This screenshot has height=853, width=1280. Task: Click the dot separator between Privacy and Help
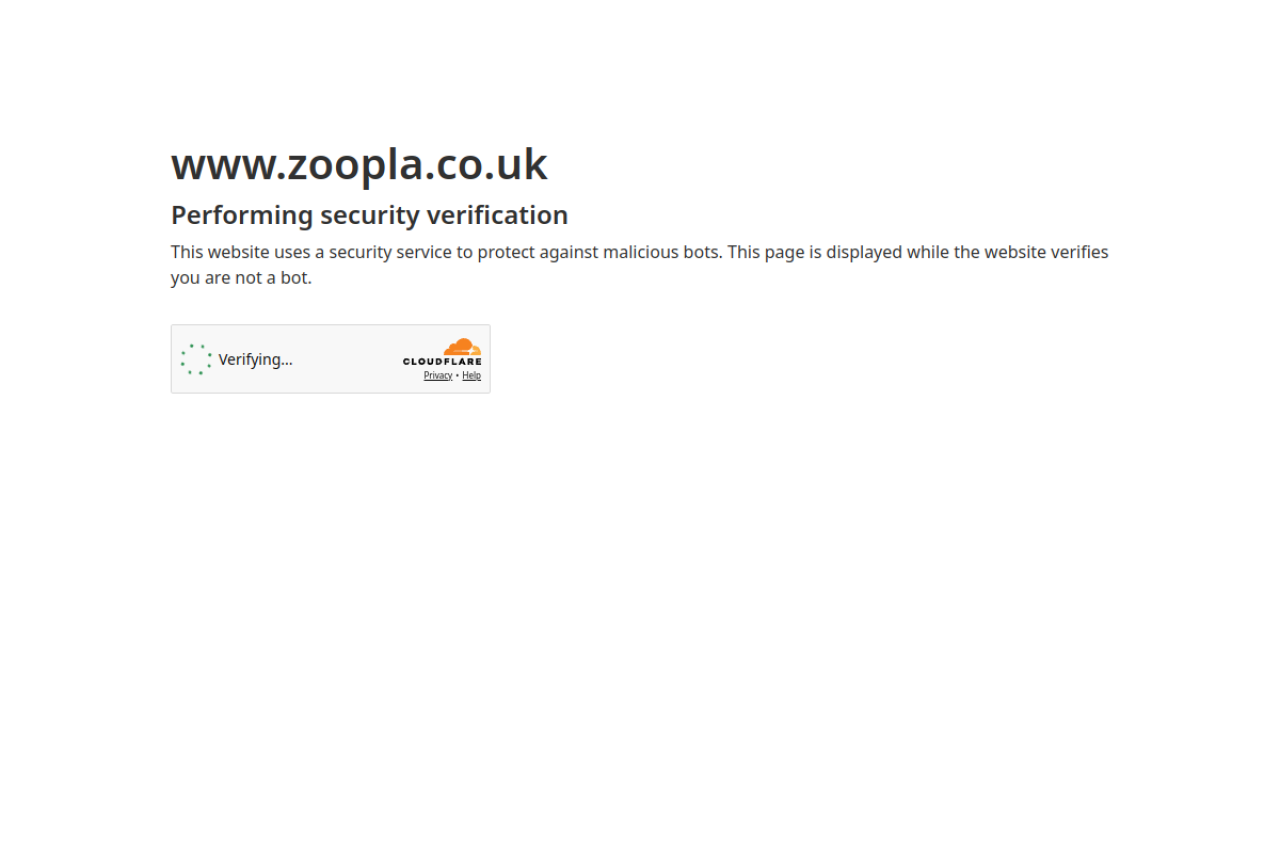[457, 376]
